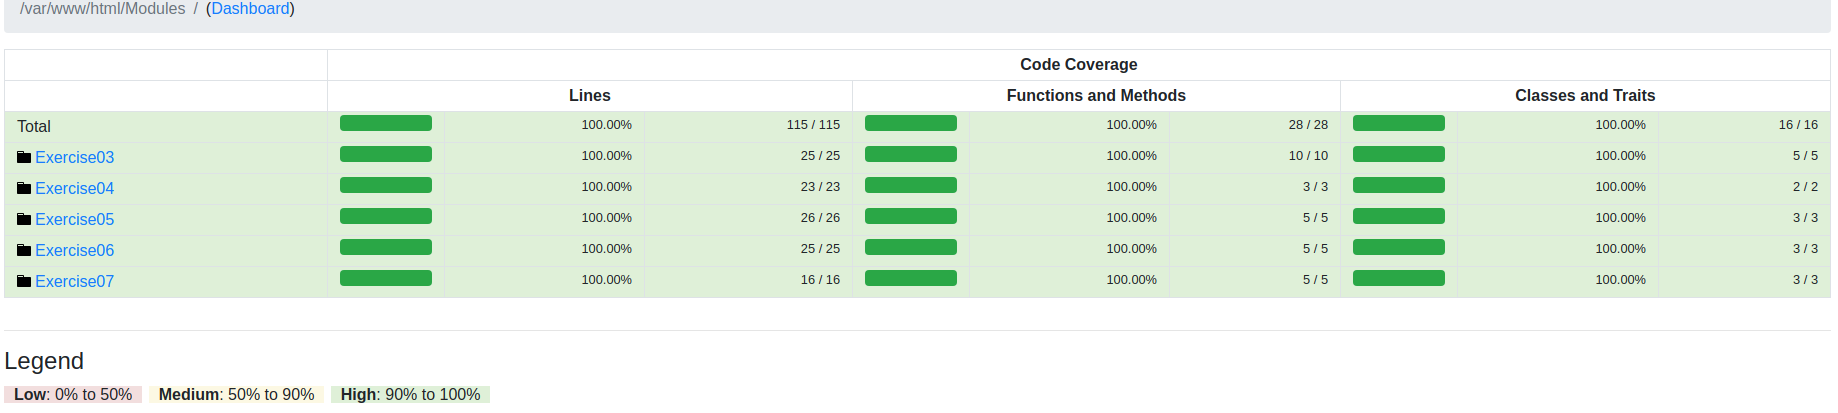The height and width of the screenshot is (413, 1838).
Task: Open the Exercise07 directory link
Action: pyautogui.click(x=75, y=281)
